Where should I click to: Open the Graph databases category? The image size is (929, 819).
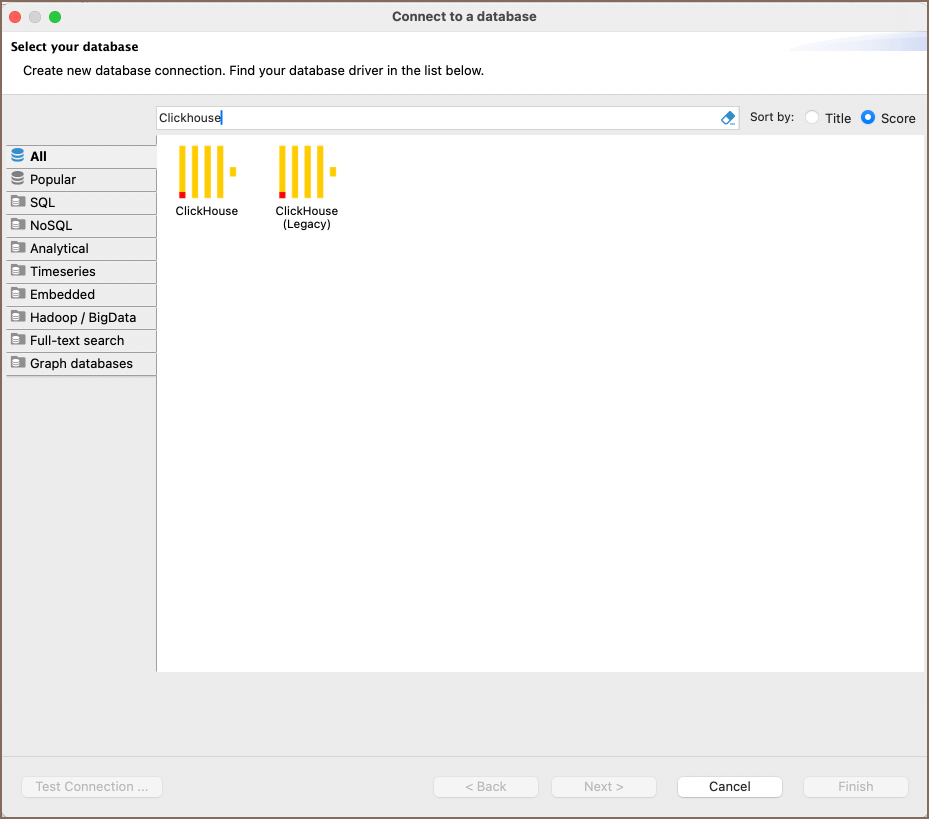click(81, 363)
